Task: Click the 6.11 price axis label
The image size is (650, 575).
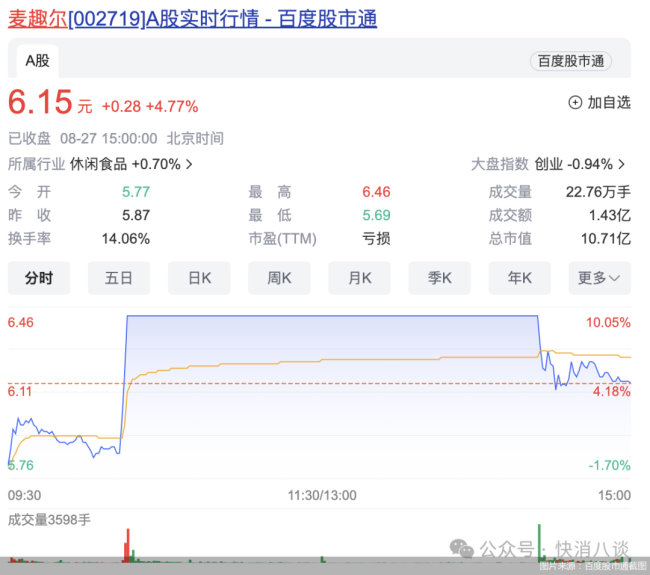Action: click(20, 391)
